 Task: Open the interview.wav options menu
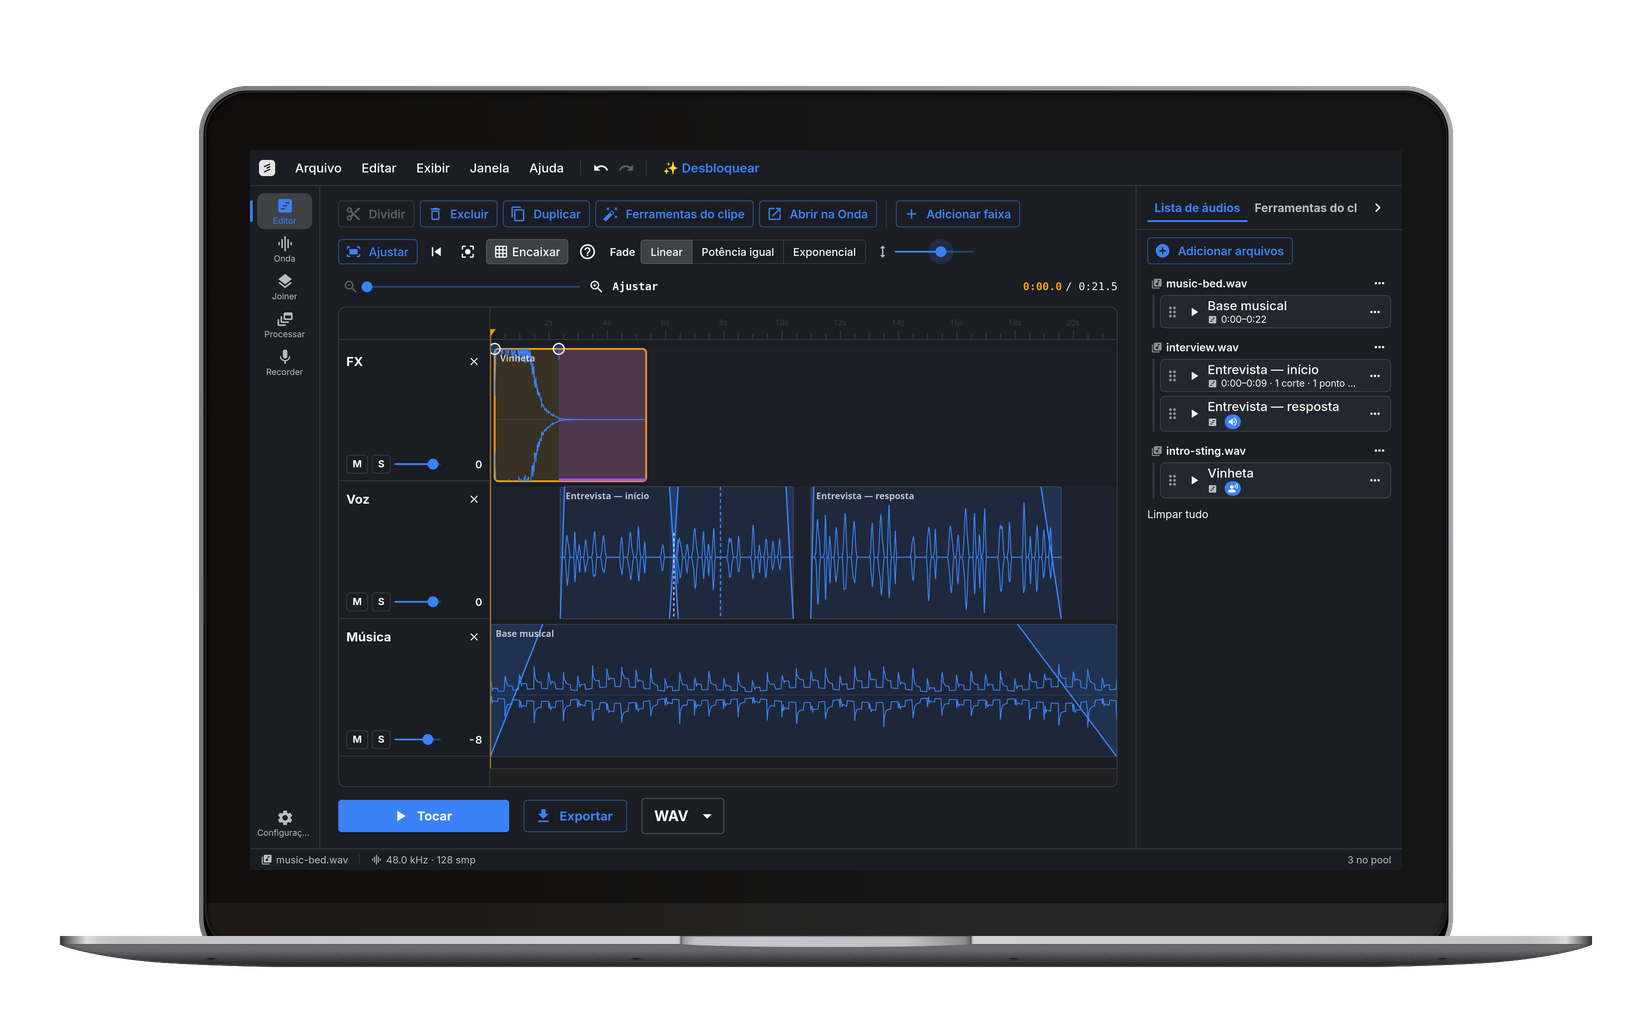click(1379, 348)
